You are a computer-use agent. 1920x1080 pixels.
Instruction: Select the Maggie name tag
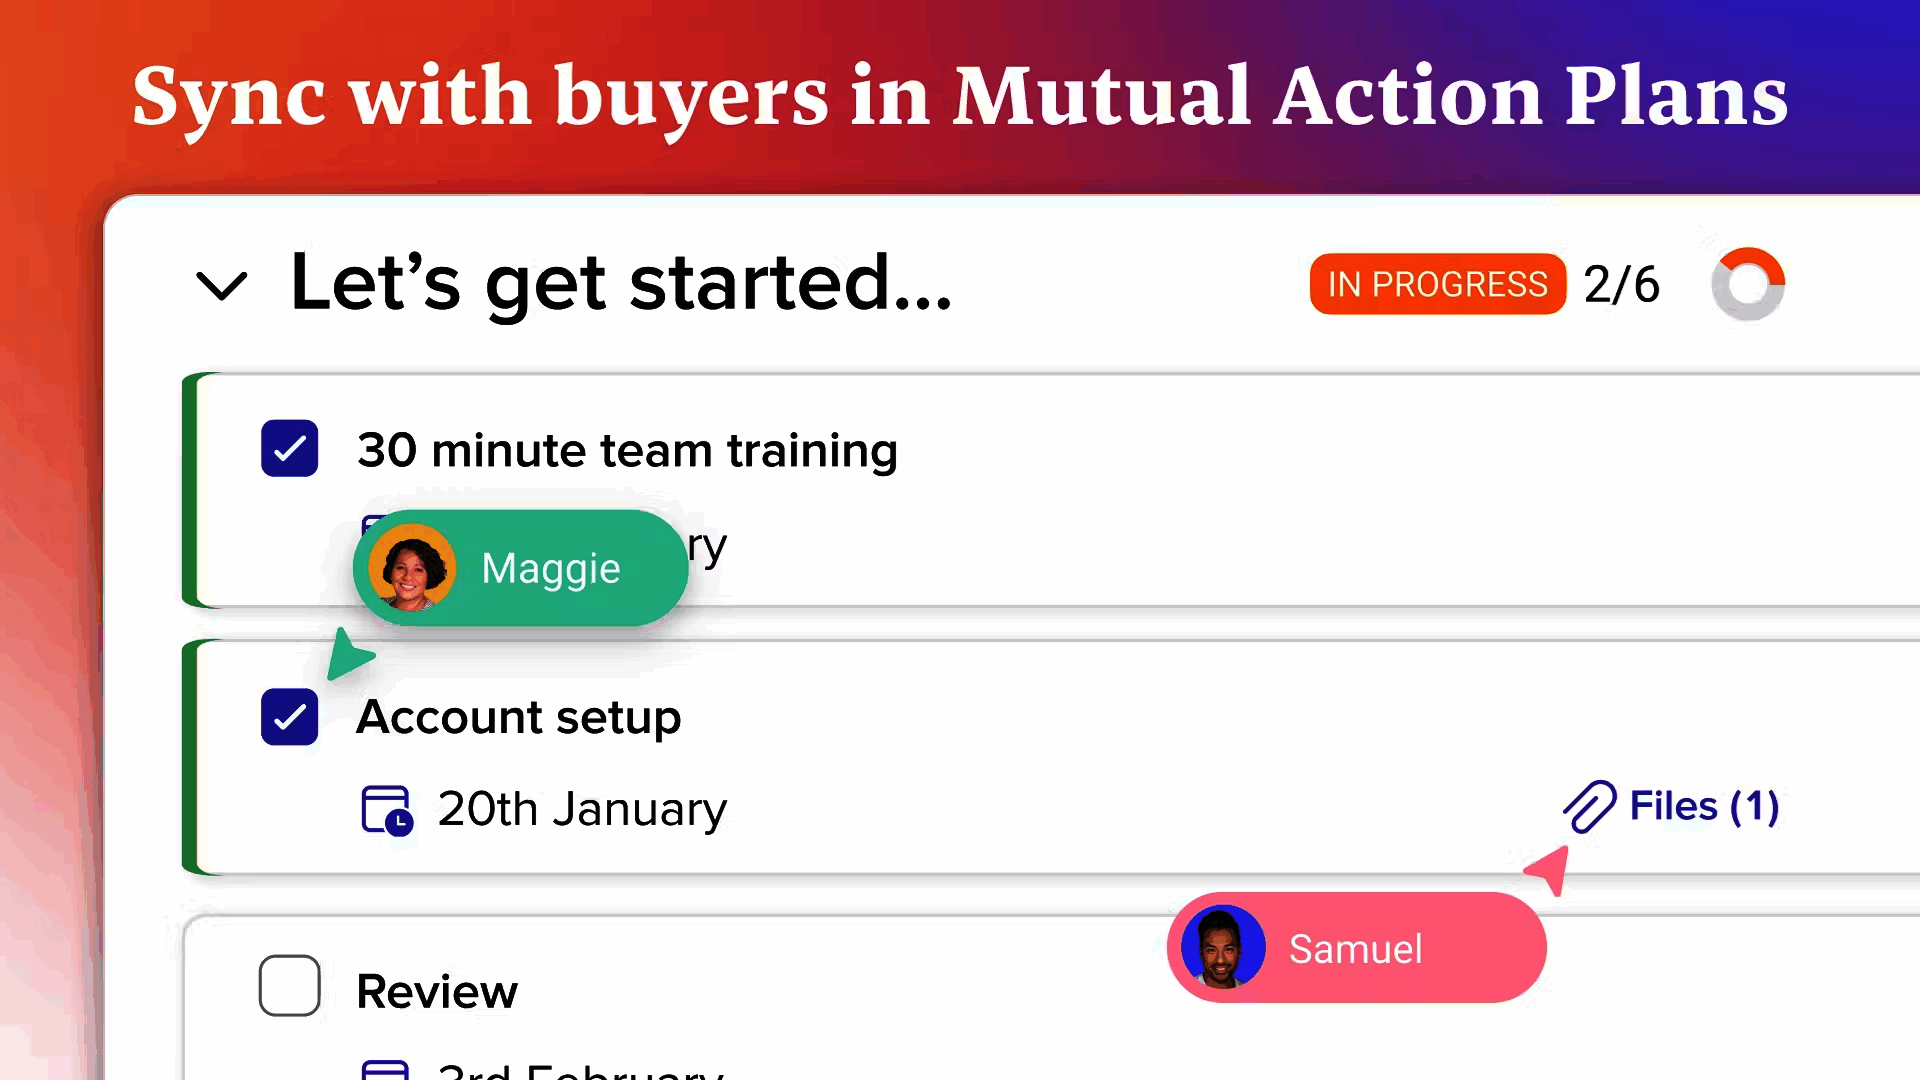point(520,568)
